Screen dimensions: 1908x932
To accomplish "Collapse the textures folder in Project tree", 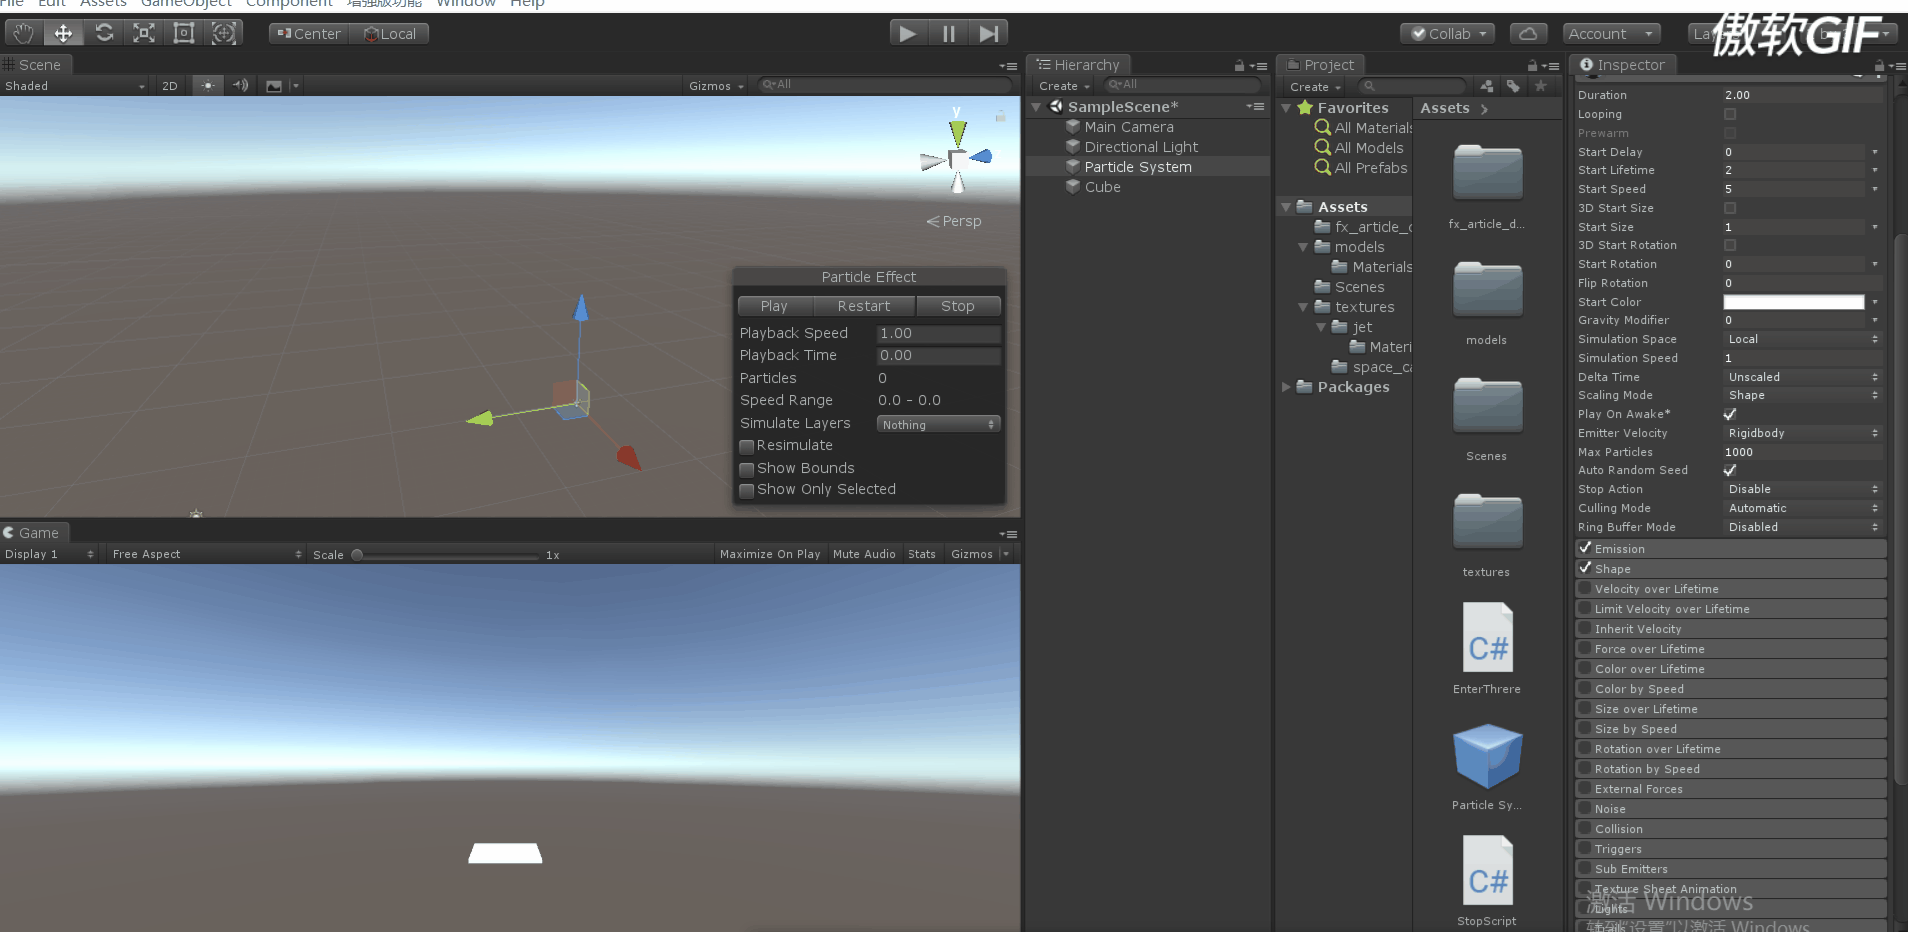I will coord(1303,307).
